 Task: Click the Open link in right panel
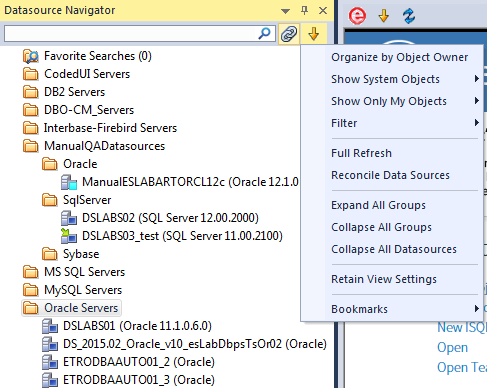coord(453,348)
